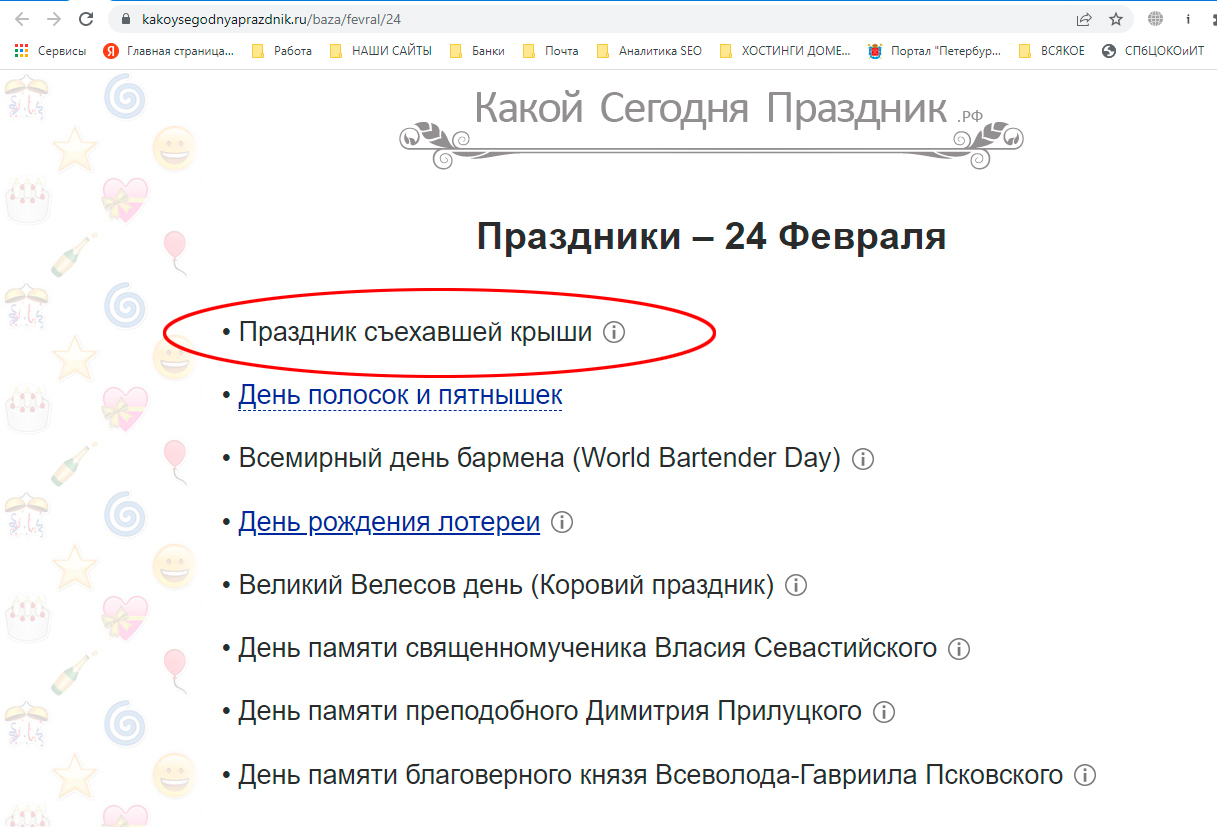Open the Сервисы apps bookmark
Image resolution: width=1217 pixels, height=827 pixels.
[50, 51]
